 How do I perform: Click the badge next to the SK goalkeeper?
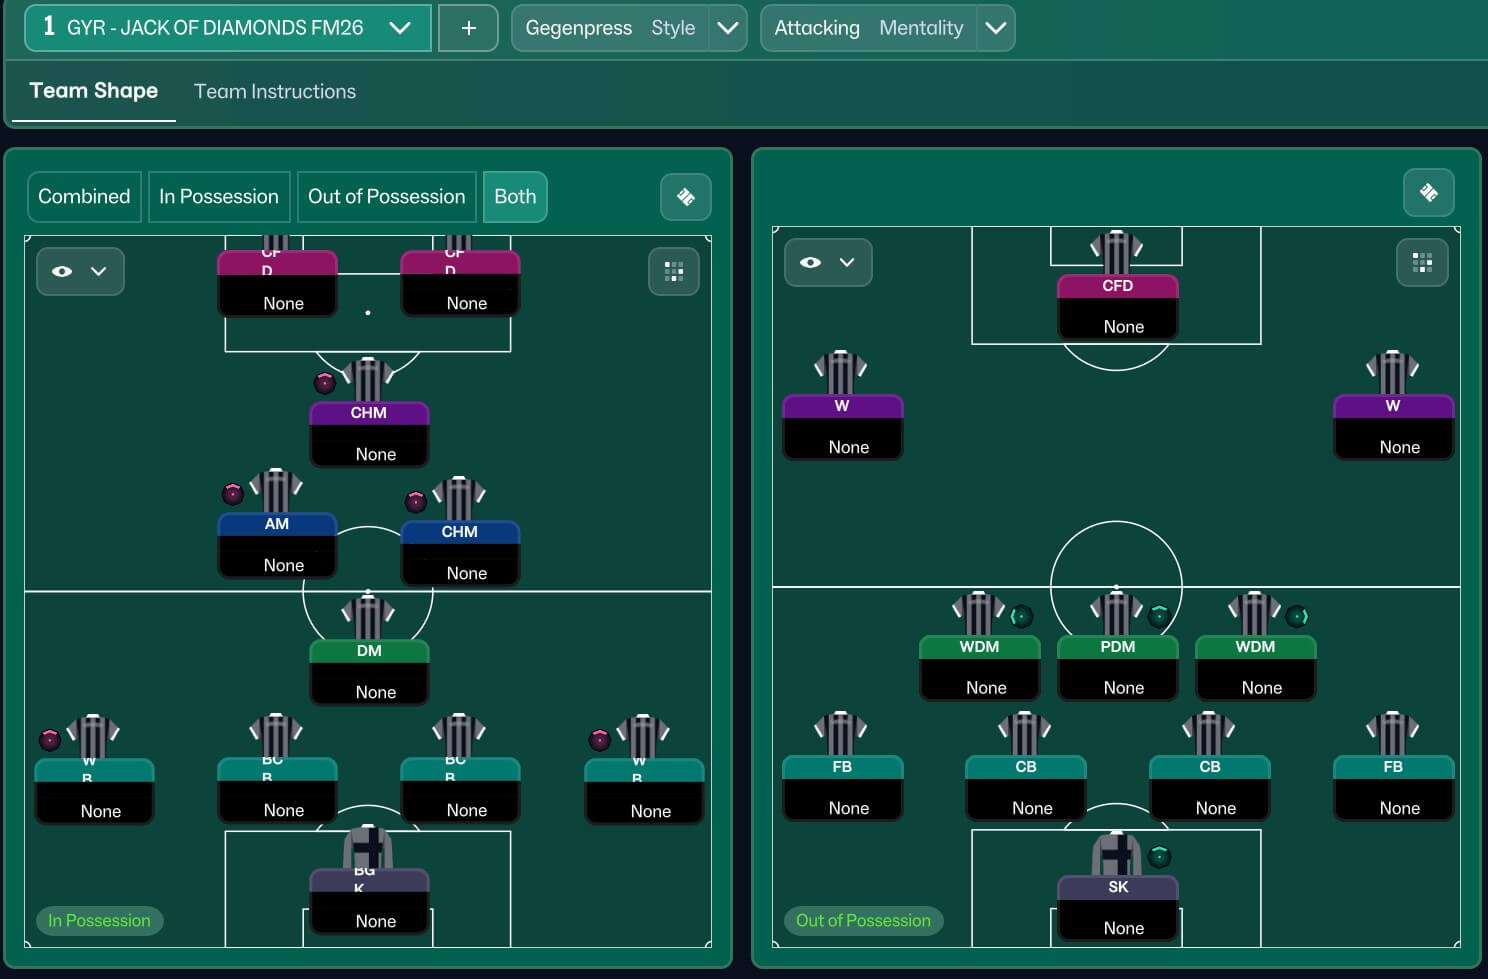(x=1159, y=856)
